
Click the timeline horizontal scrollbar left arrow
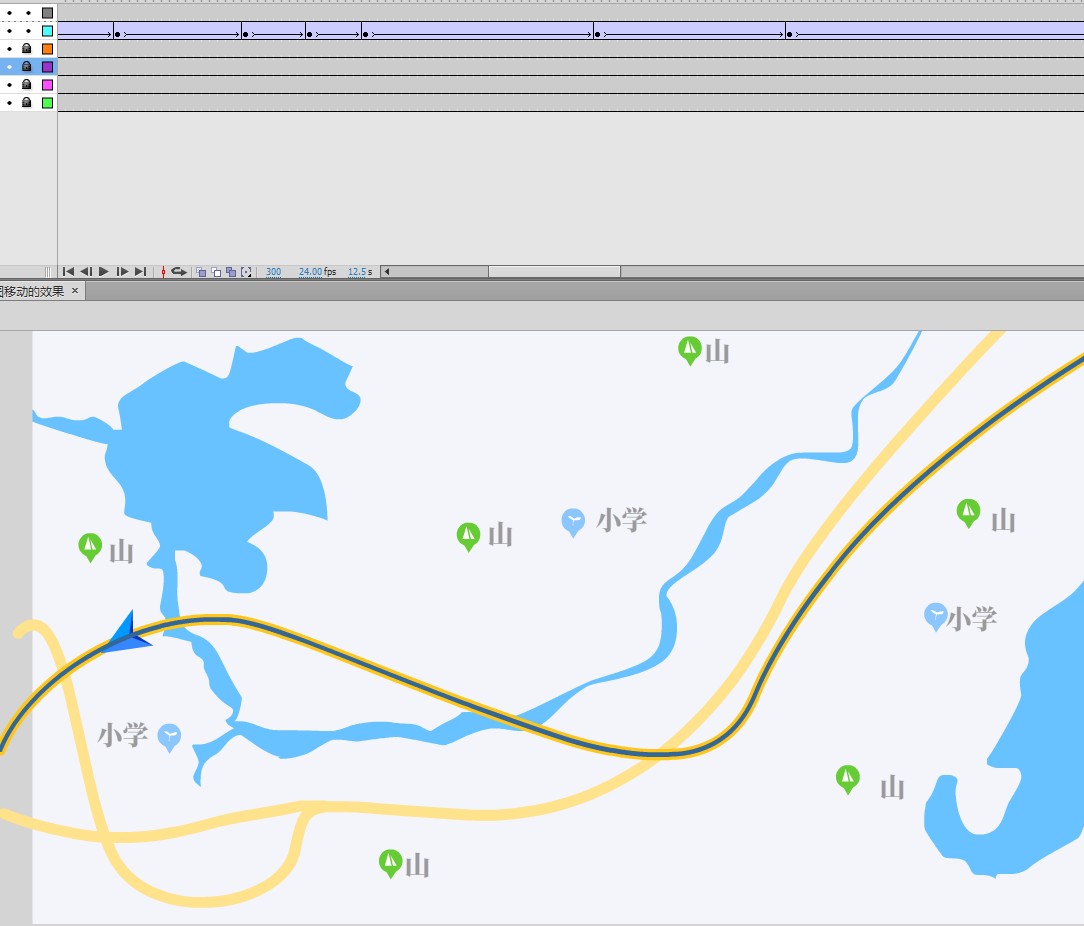click(x=387, y=272)
